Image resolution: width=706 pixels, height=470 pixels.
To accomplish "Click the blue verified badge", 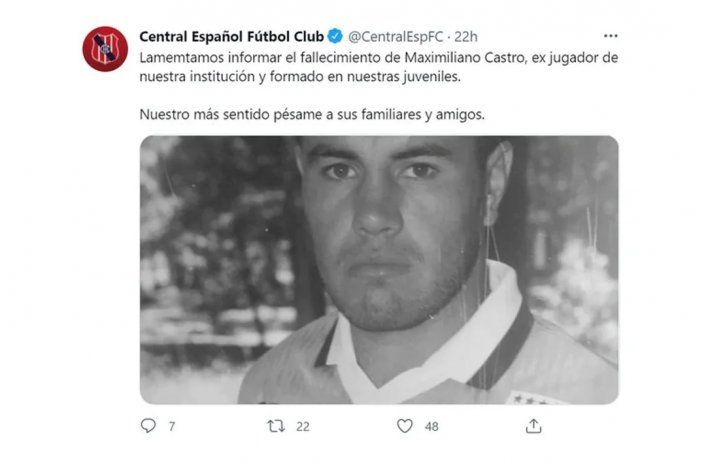I will tap(335, 36).
